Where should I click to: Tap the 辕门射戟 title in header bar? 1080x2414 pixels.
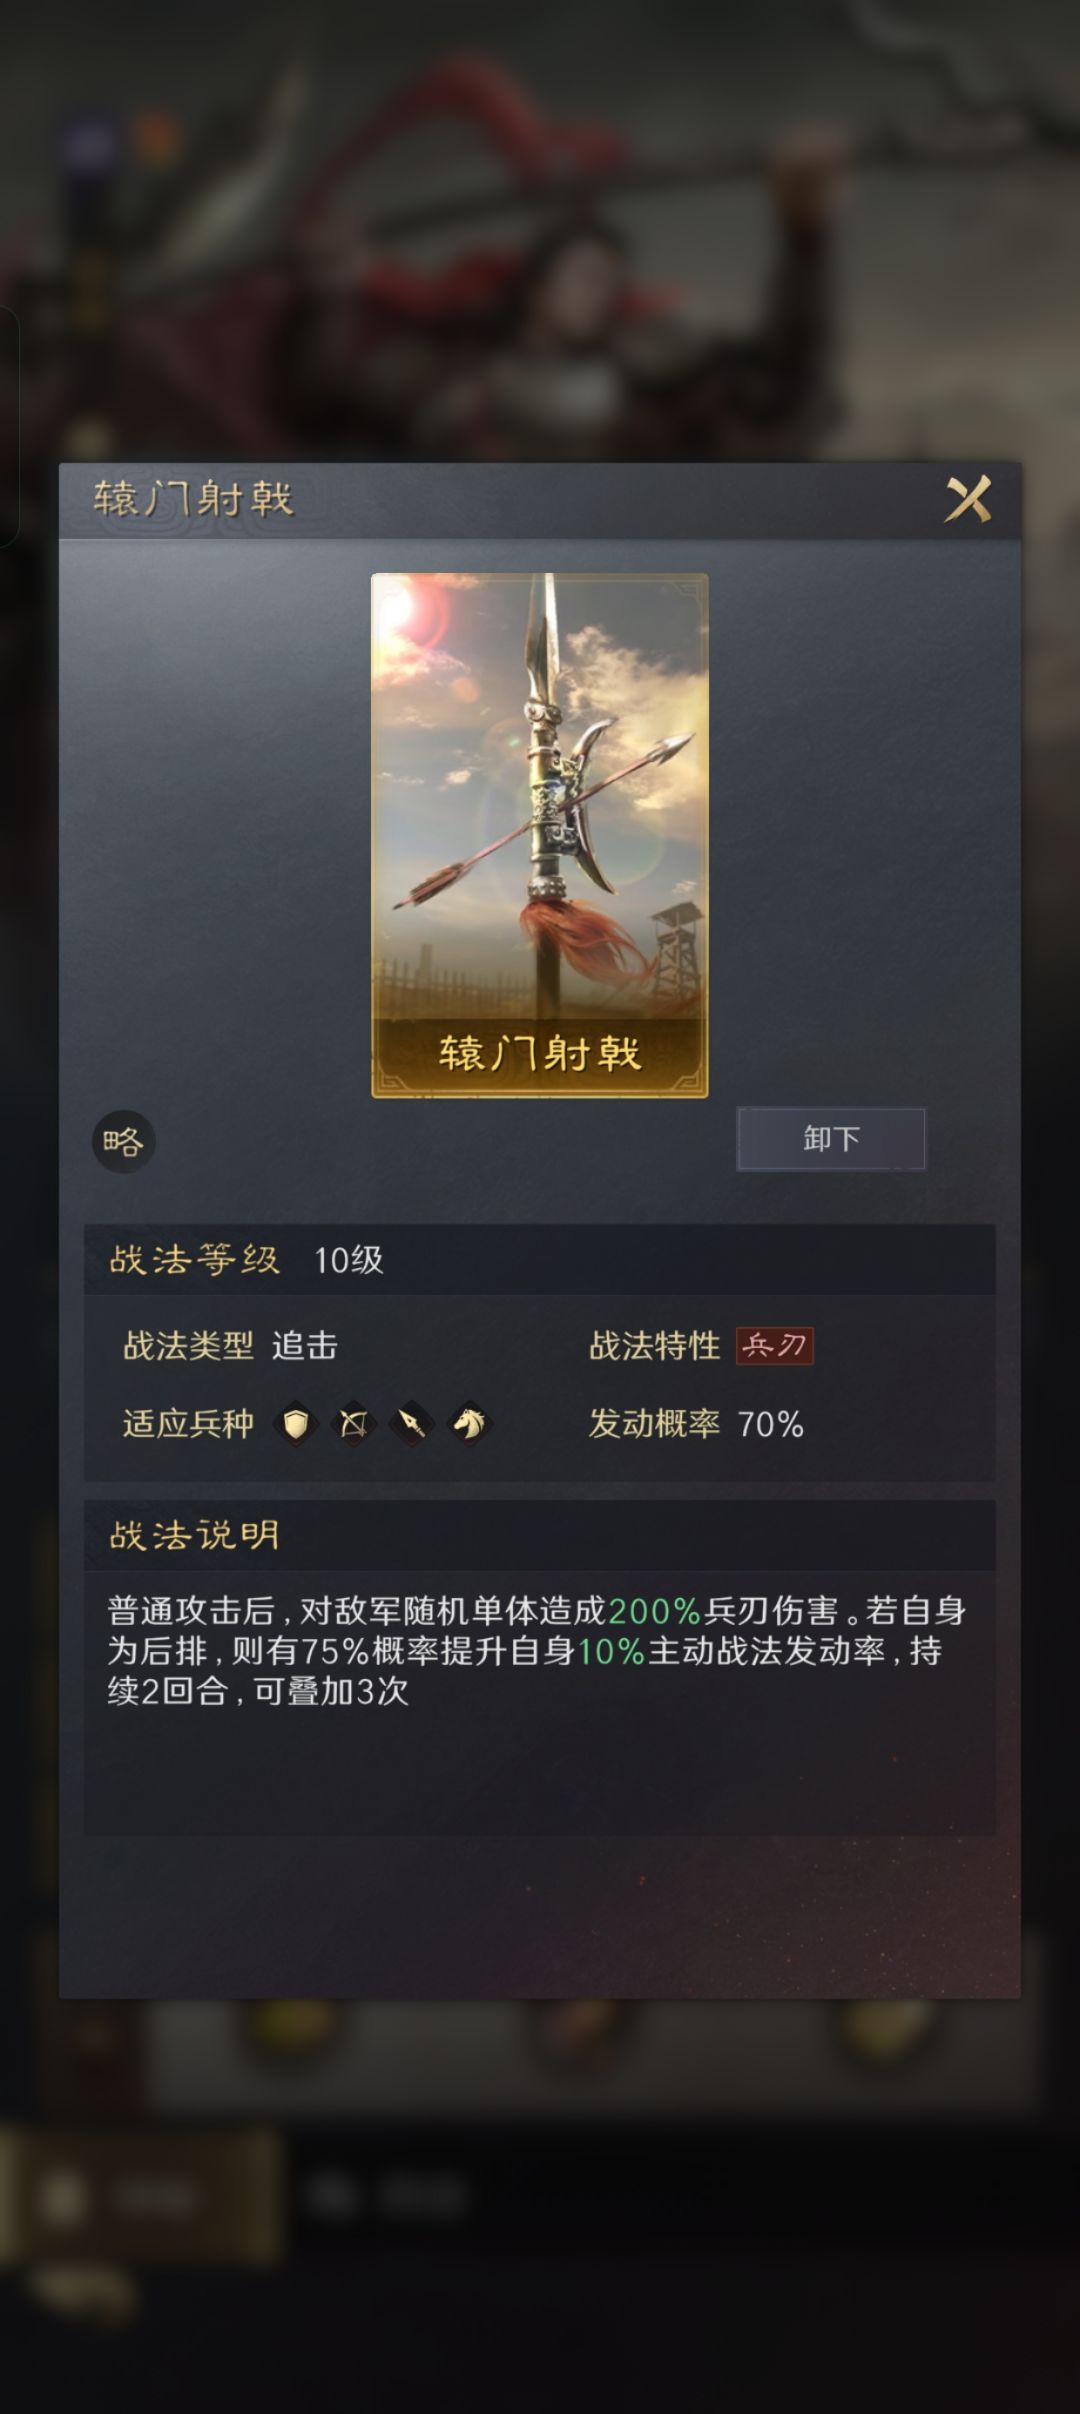click(x=194, y=499)
